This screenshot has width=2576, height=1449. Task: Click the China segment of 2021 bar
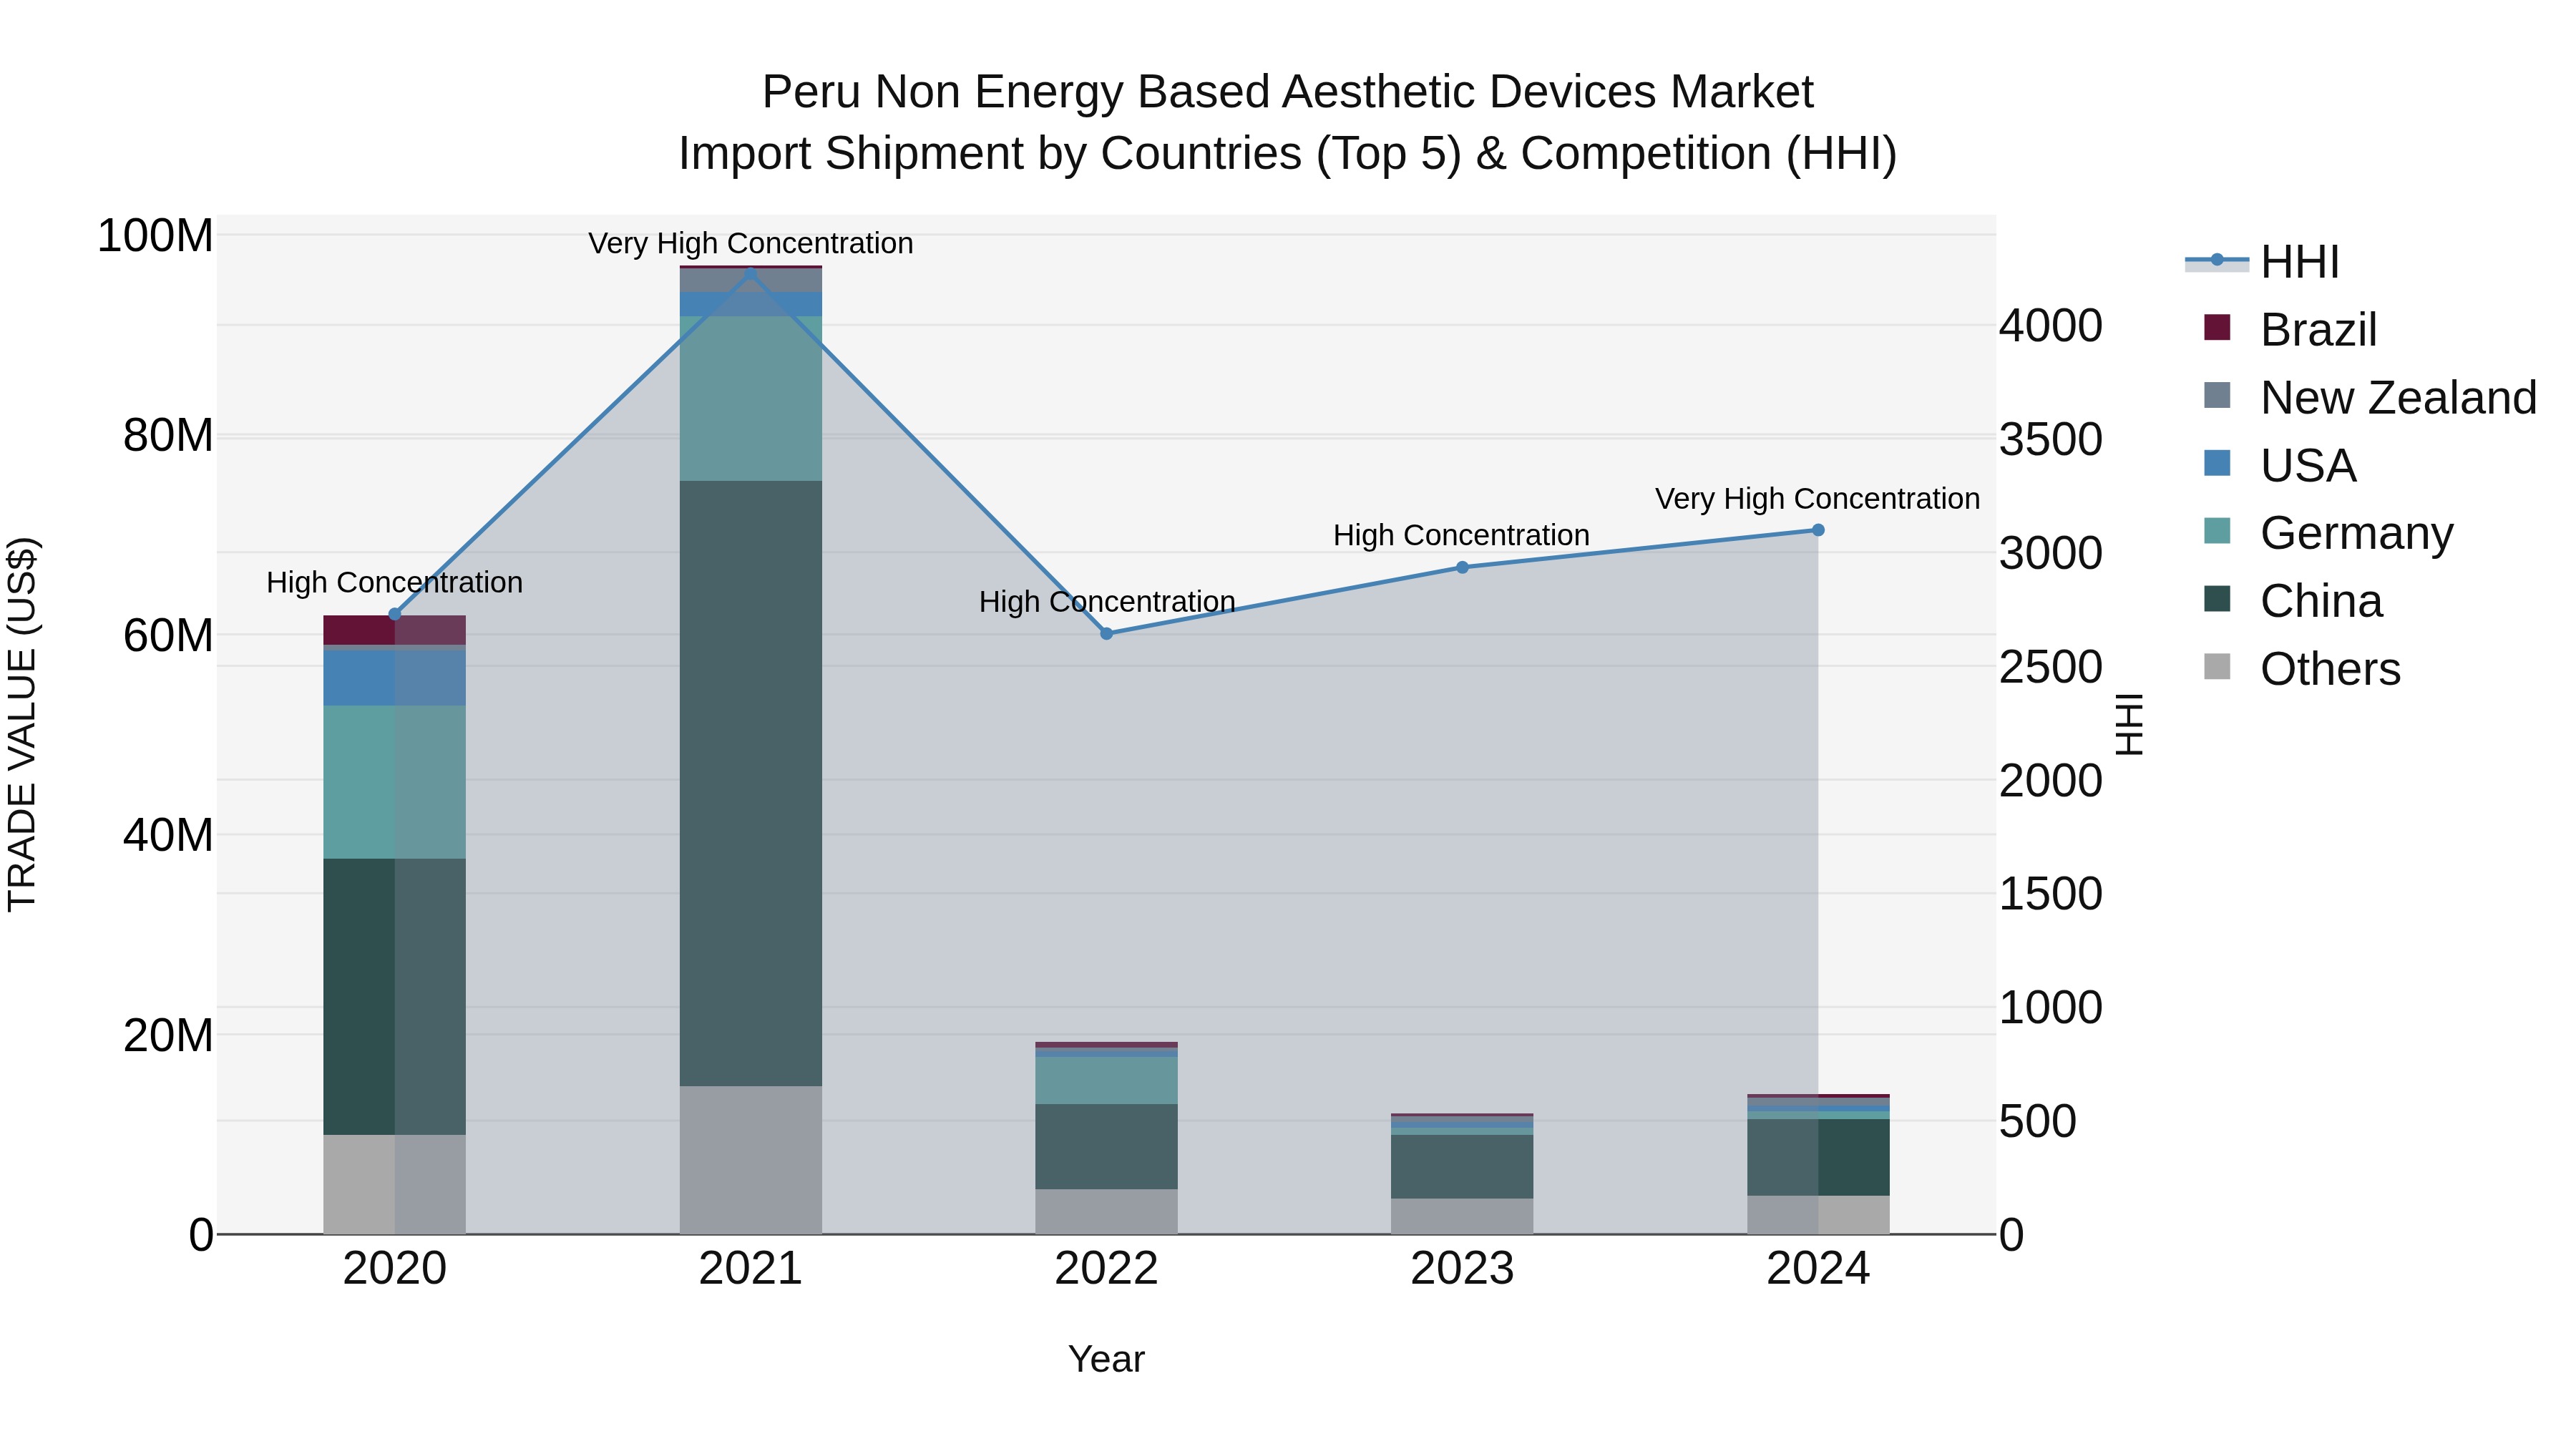tap(751, 783)
